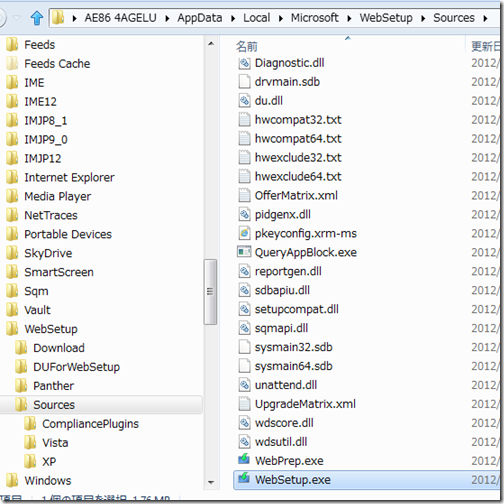
Task: Click the pkeyconfig.xrm-ms file icon
Action: [x=244, y=233]
